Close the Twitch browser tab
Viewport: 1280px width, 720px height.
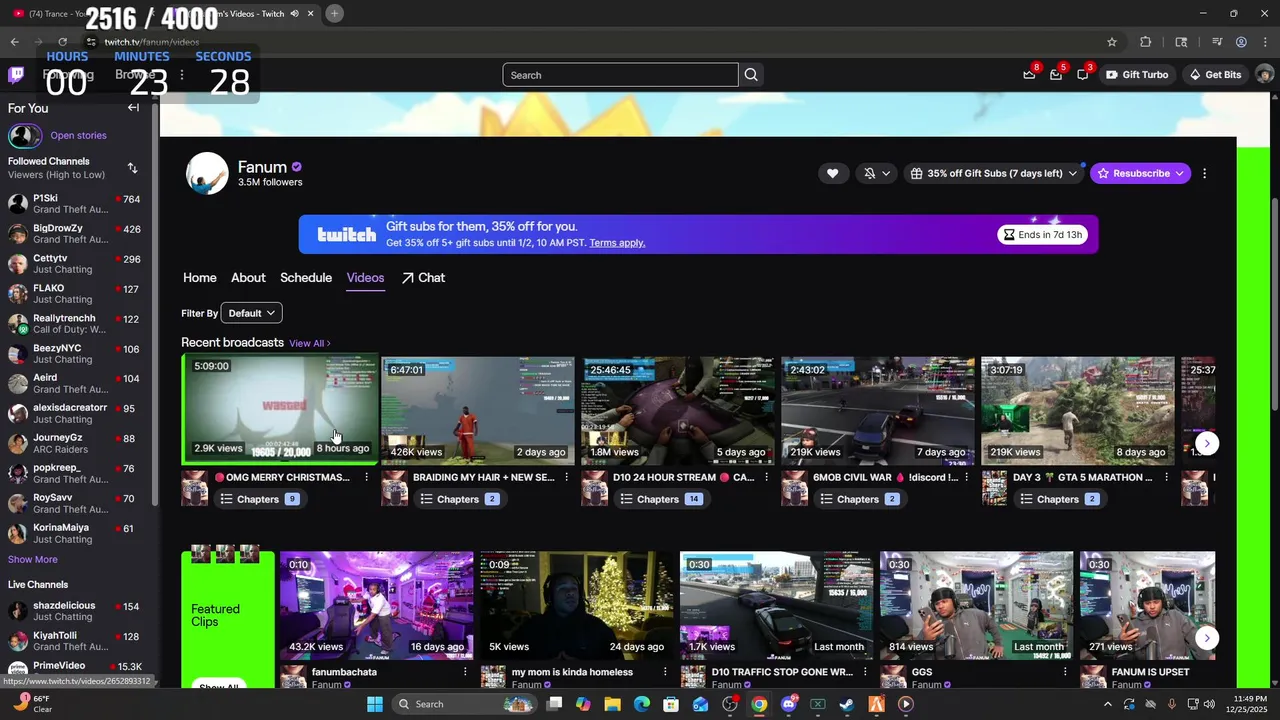310,13
